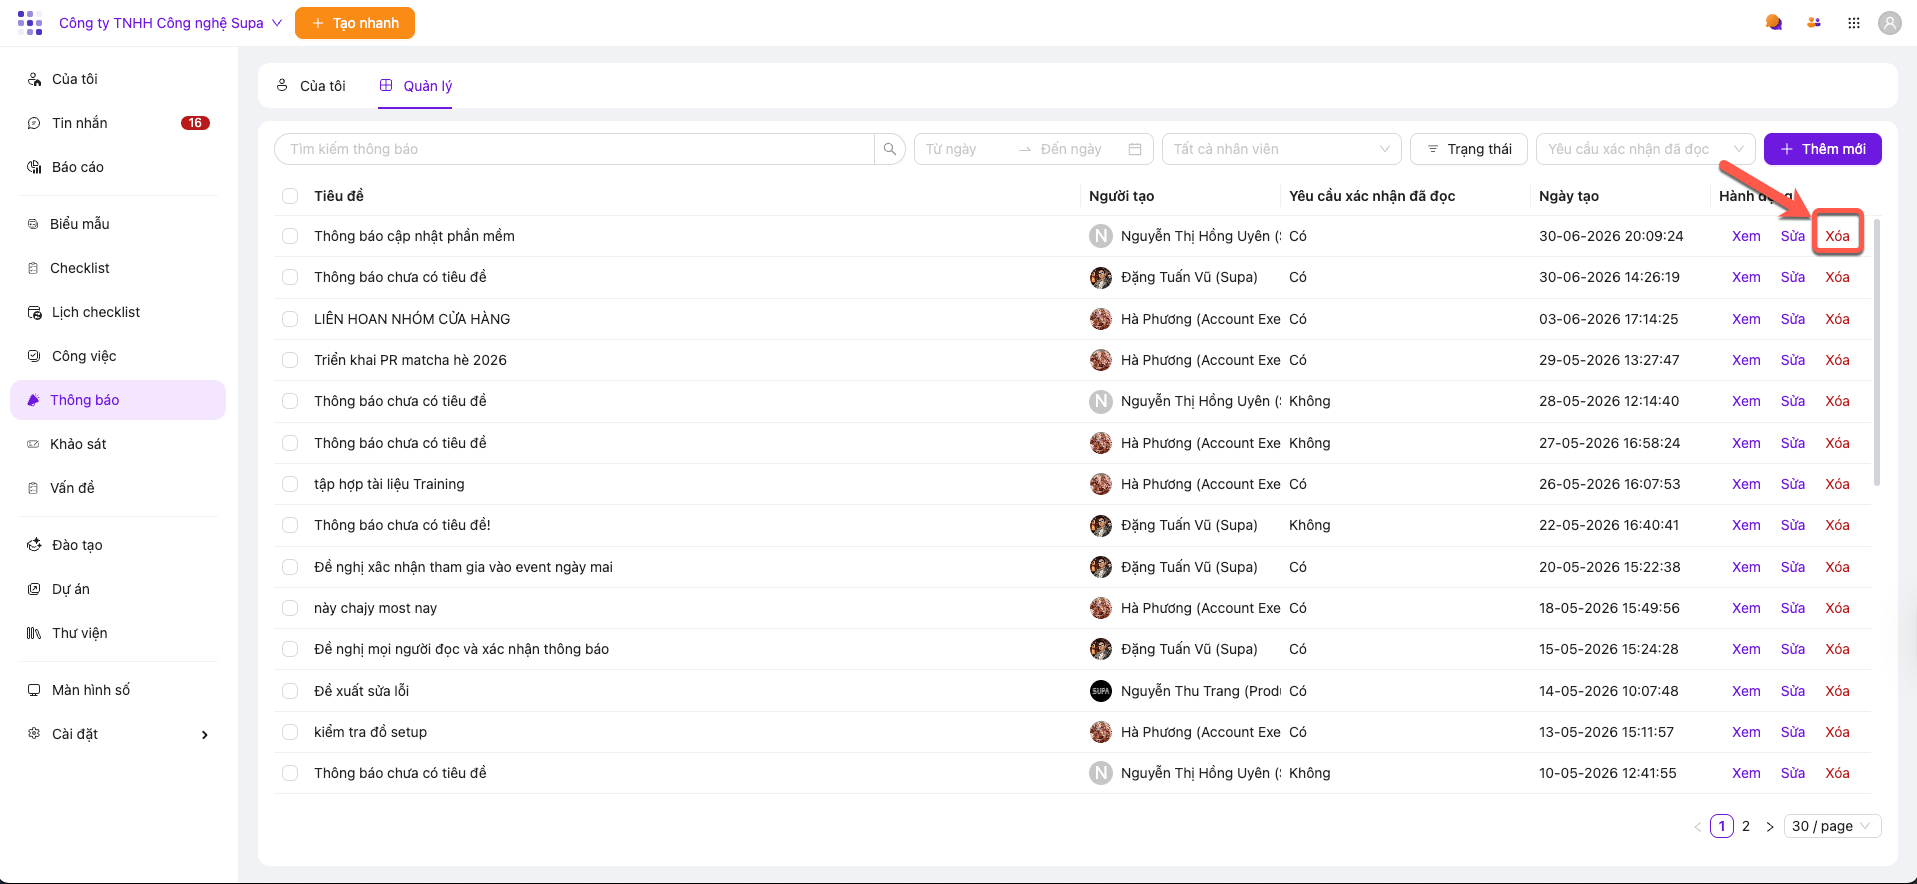Click Xóa for Triển khai PR matcha hè 2026

[x=1838, y=360]
